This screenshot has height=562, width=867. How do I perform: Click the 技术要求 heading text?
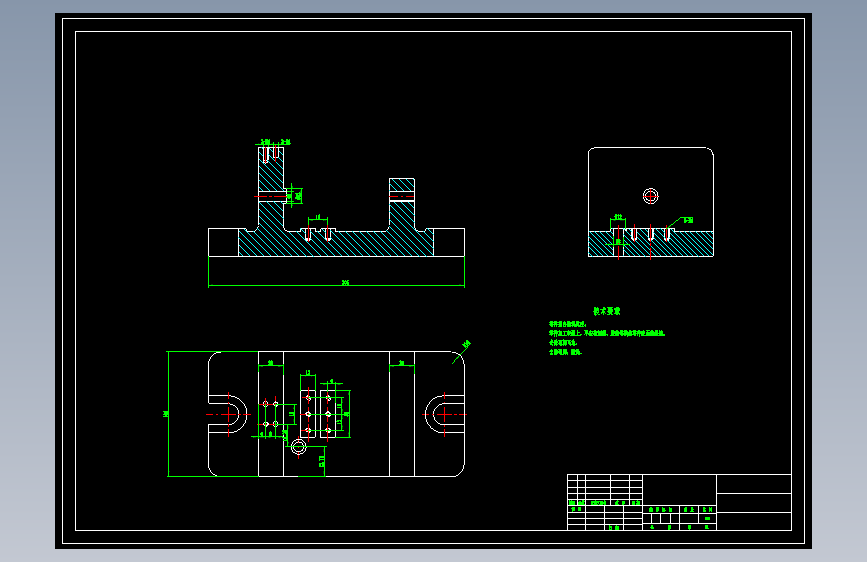click(x=607, y=311)
